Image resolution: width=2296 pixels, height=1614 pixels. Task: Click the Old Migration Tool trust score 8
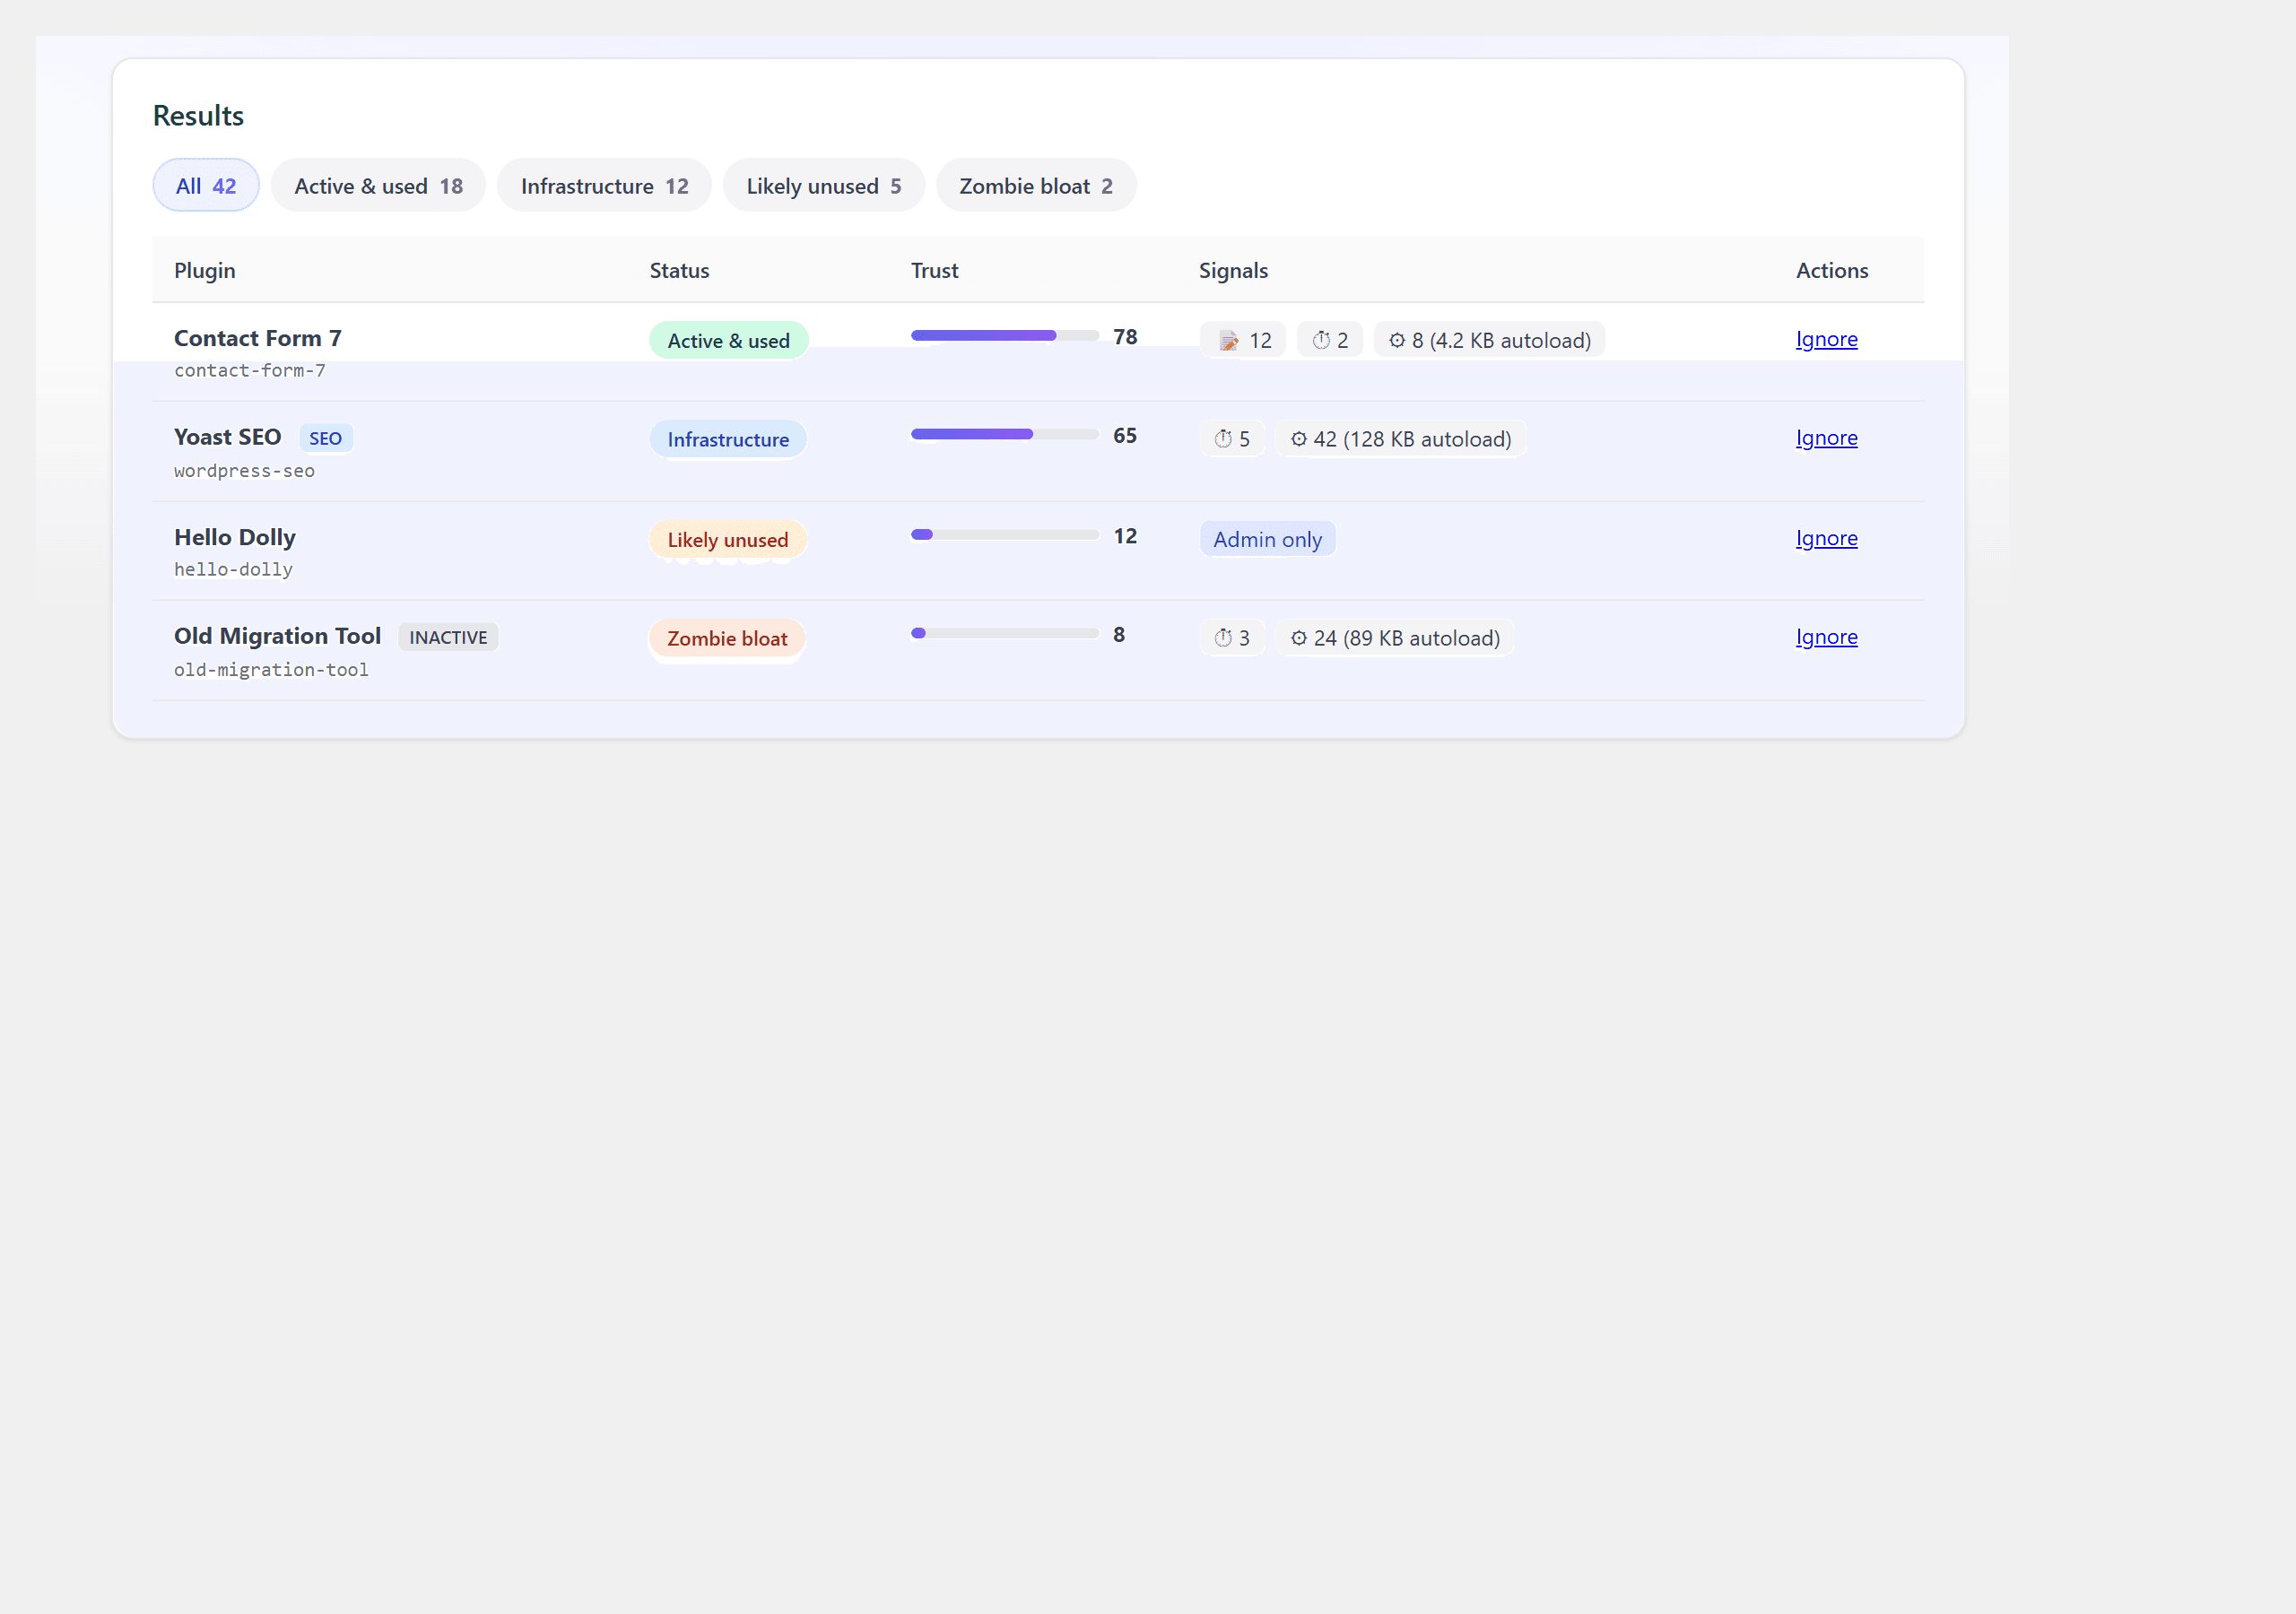1119,635
